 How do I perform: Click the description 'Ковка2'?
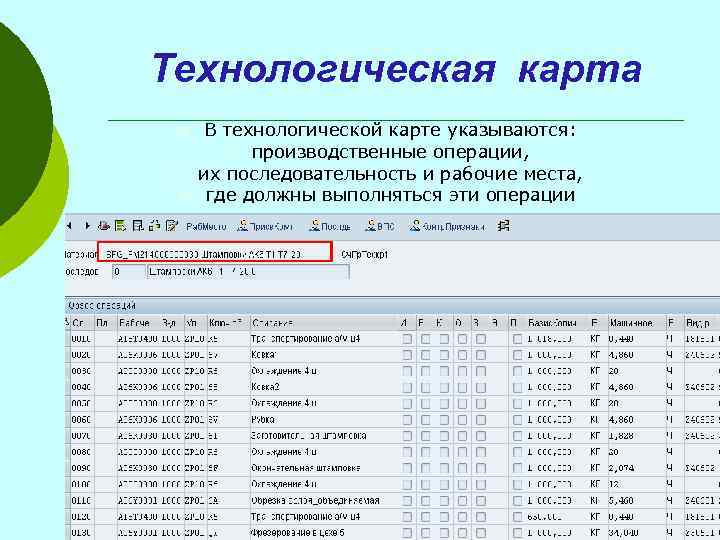[265, 388]
